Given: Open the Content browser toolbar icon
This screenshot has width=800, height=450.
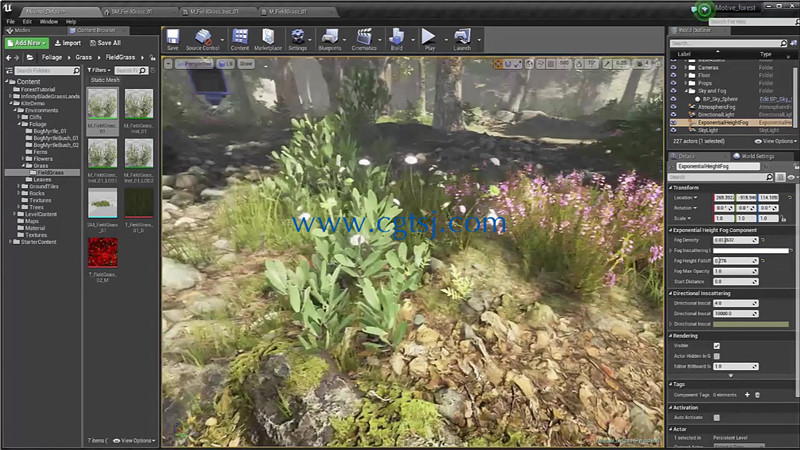Looking at the screenshot, I should pos(239,39).
